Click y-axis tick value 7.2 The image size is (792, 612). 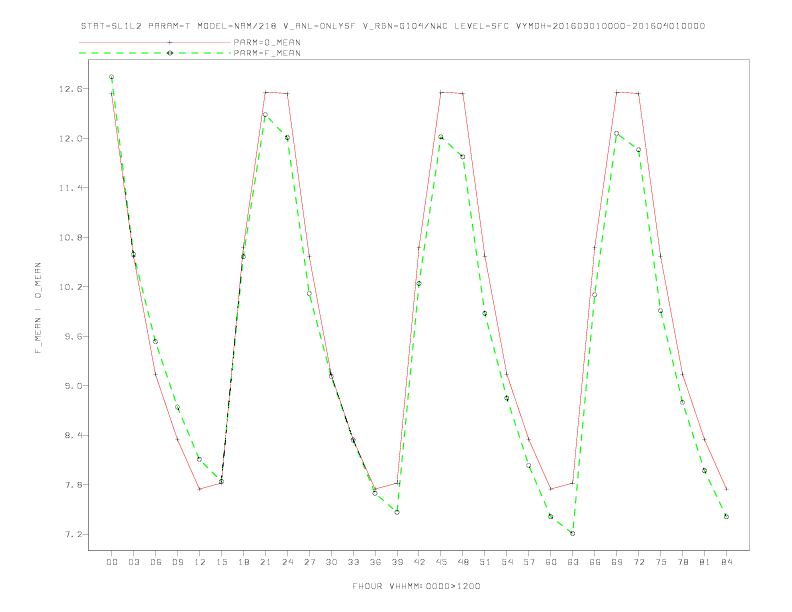pyautogui.click(x=73, y=534)
